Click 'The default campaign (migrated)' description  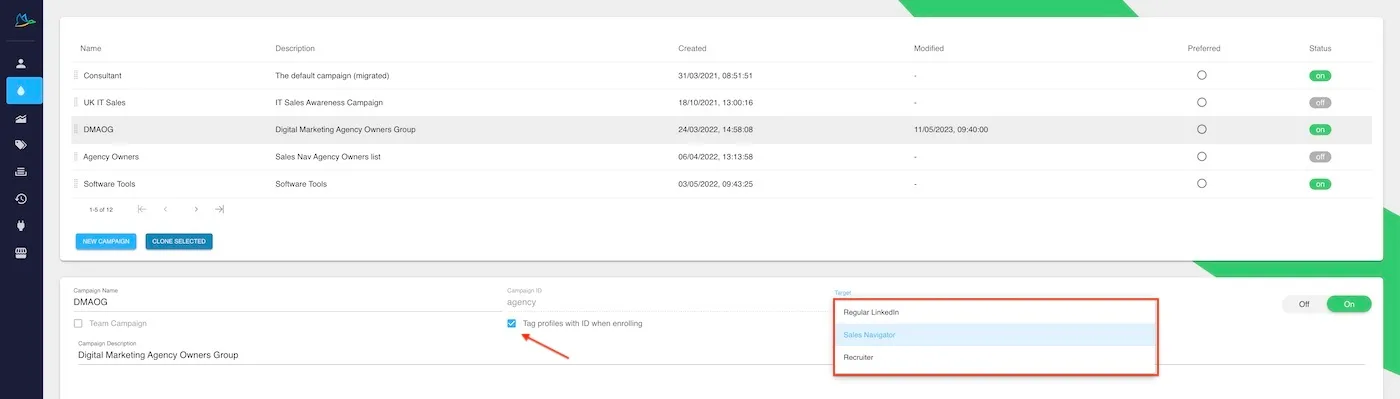tap(332, 75)
